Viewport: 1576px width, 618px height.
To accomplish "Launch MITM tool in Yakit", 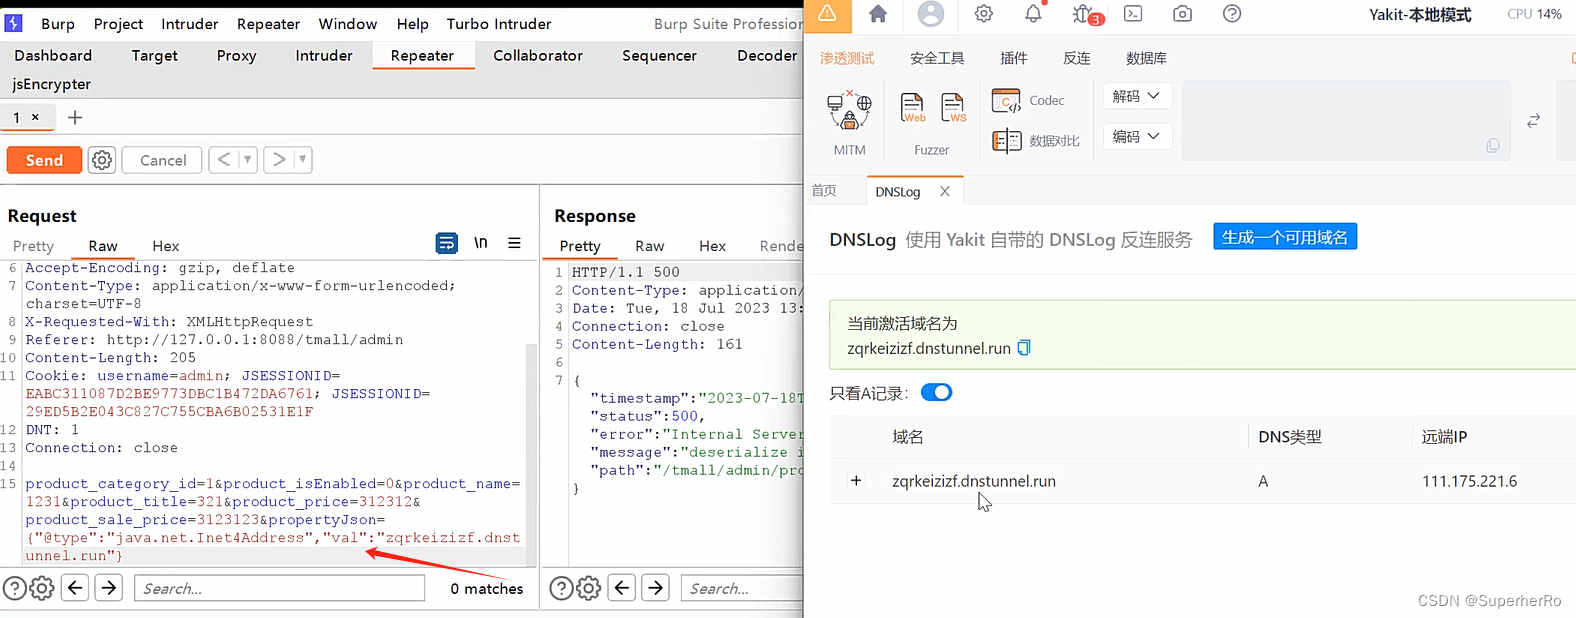I will pos(849,122).
